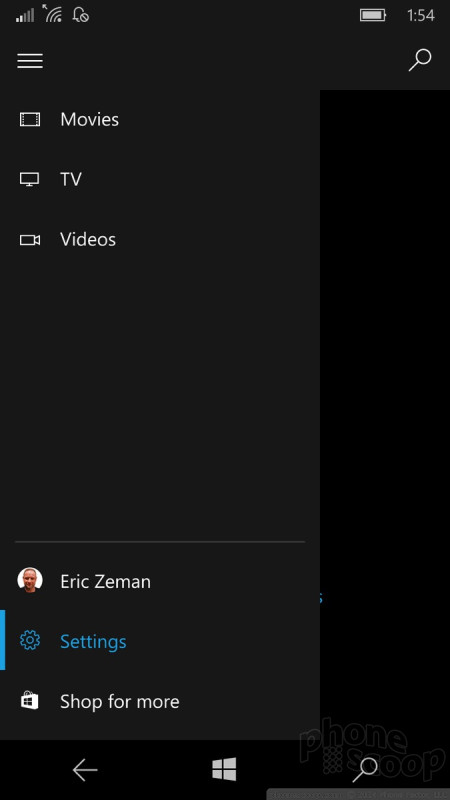Click the TV monitor icon
Screen dimensions: 450x800
(30, 180)
